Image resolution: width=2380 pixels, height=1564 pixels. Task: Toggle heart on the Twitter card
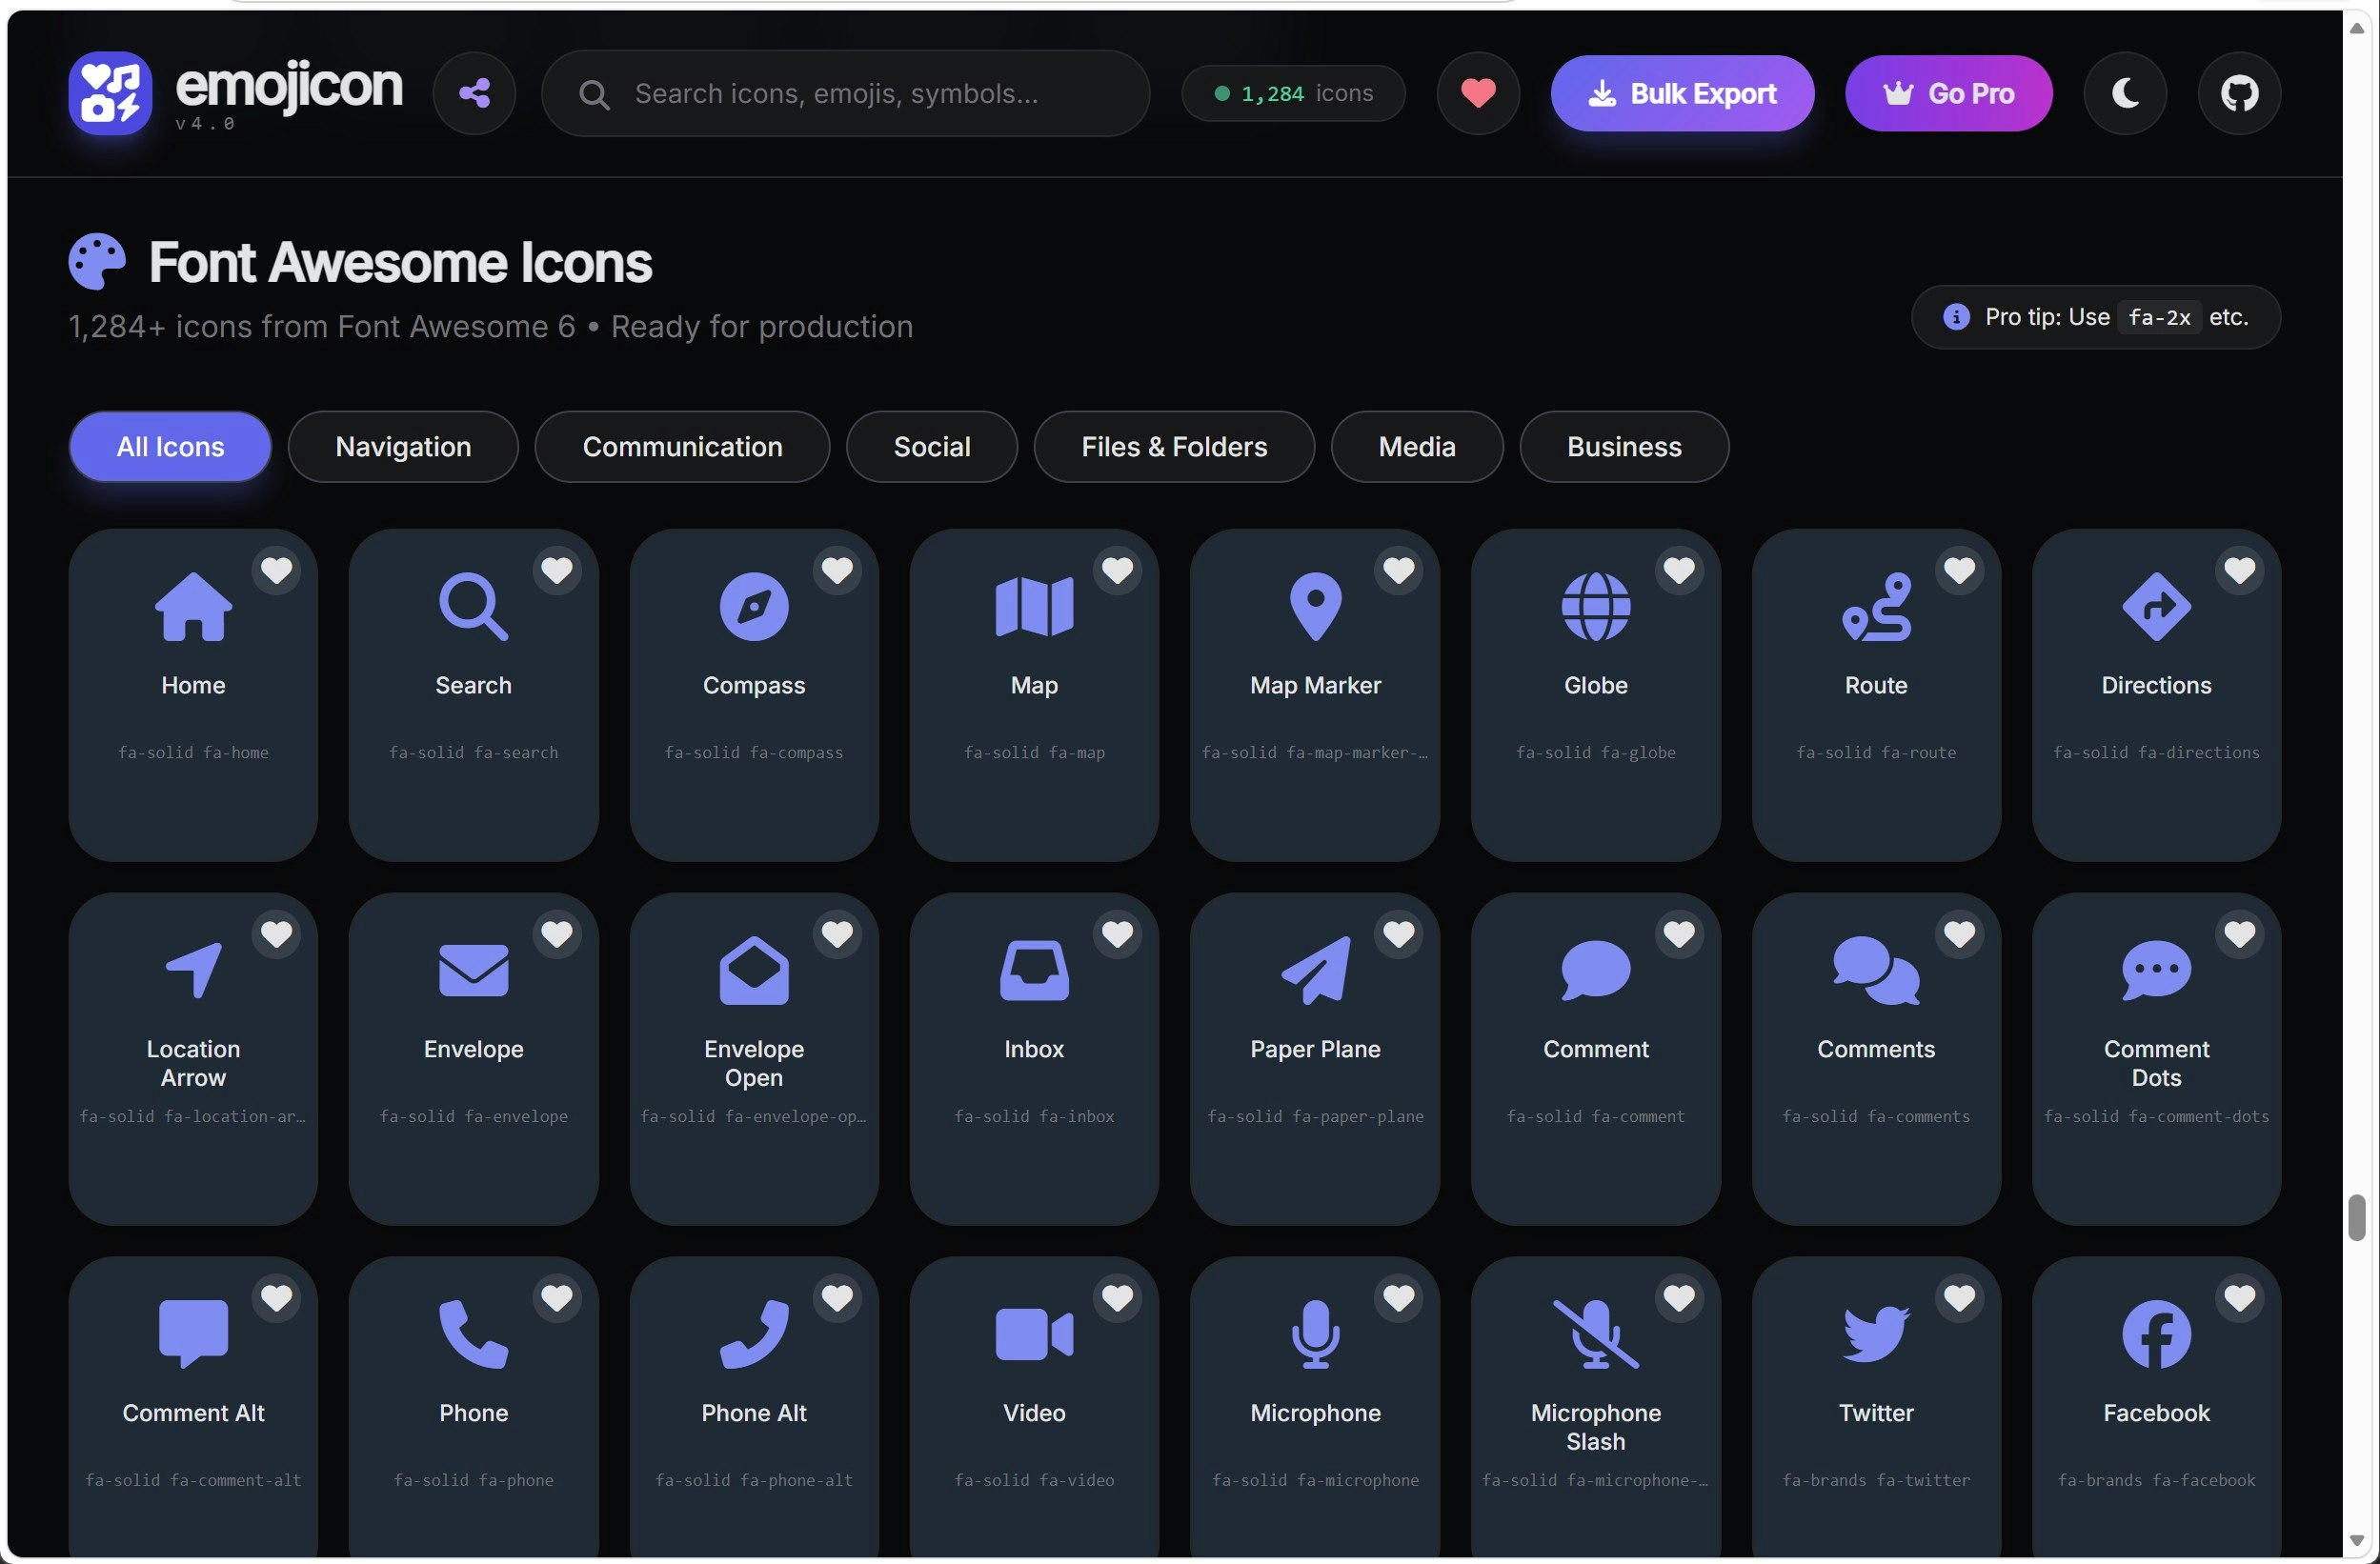1960,1298
